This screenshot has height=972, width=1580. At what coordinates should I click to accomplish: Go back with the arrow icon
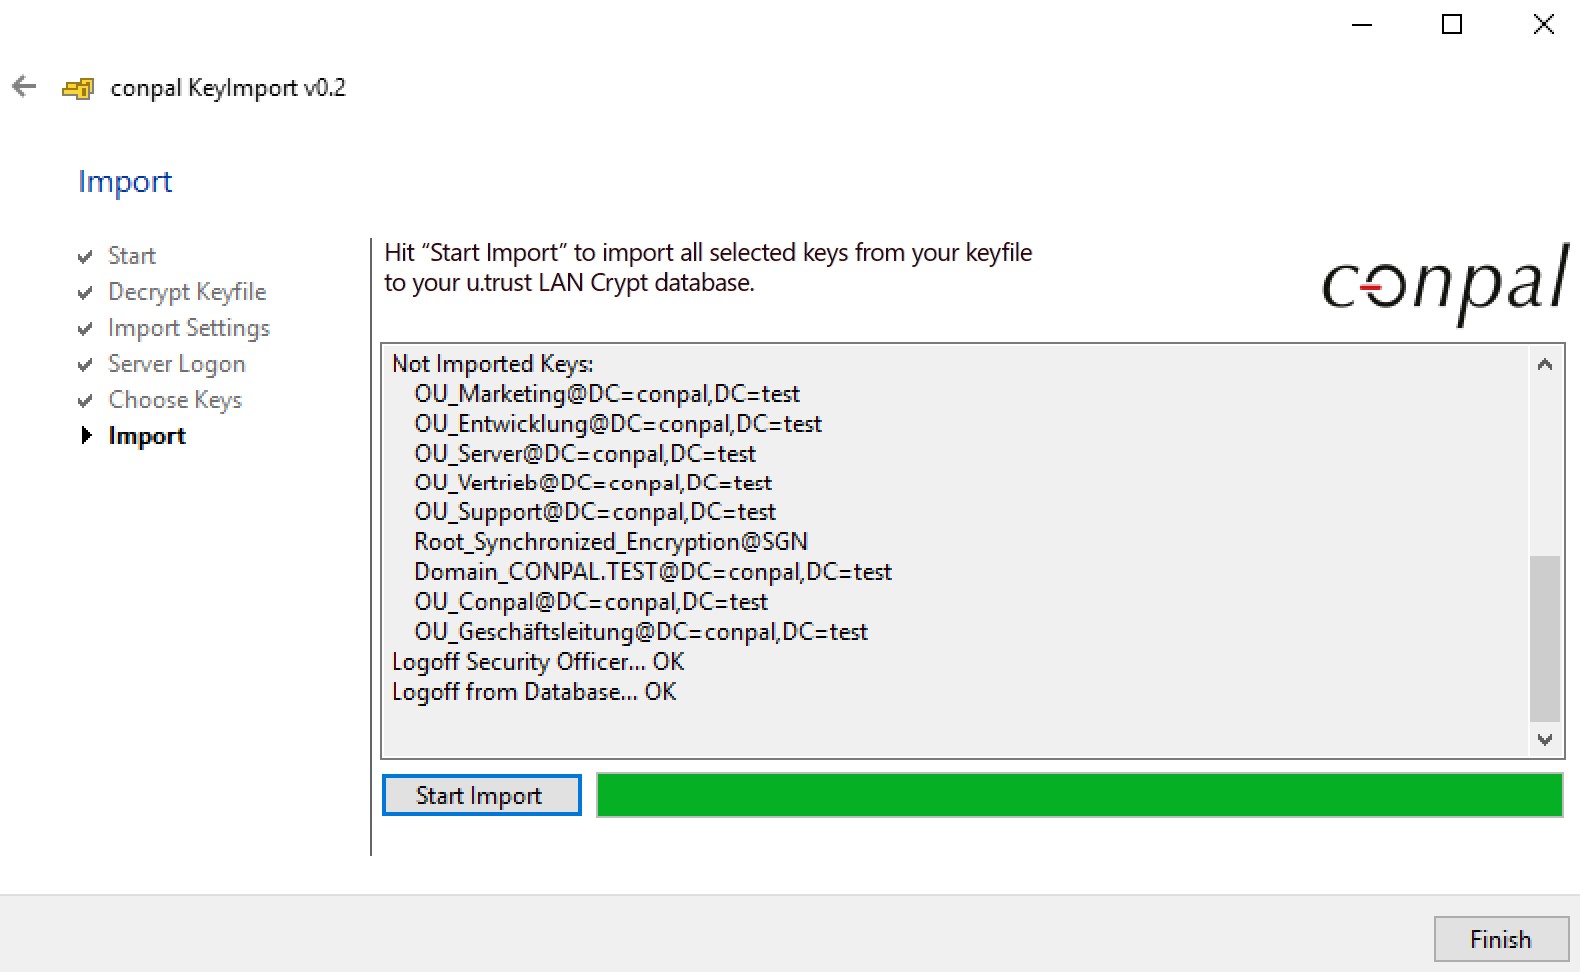(24, 87)
